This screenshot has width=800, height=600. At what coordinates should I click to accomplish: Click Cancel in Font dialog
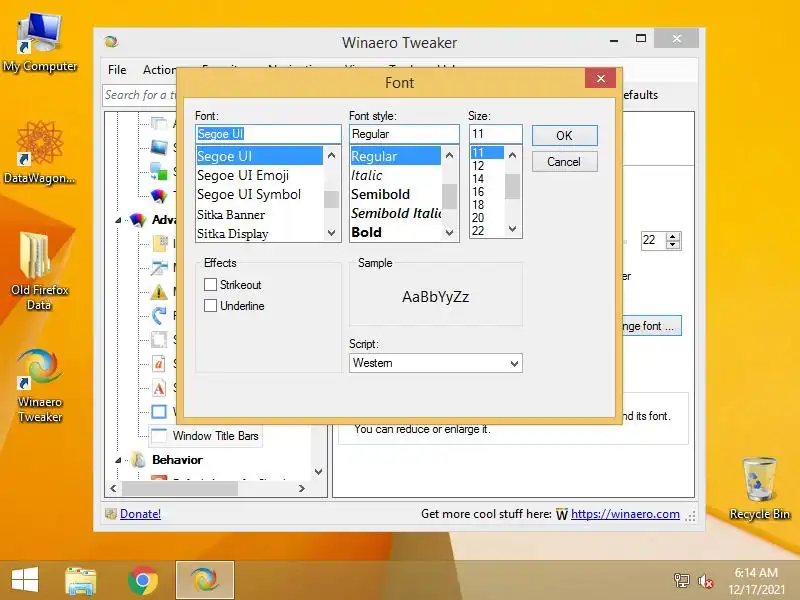tap(564, 162)
